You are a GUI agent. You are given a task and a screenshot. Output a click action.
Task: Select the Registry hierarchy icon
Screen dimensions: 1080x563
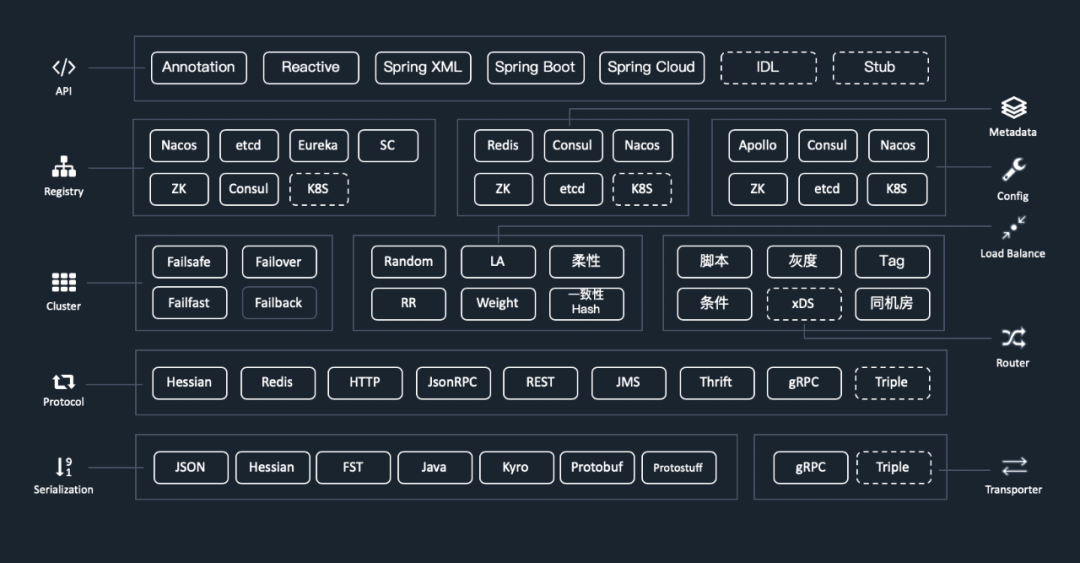click(63, 167)
